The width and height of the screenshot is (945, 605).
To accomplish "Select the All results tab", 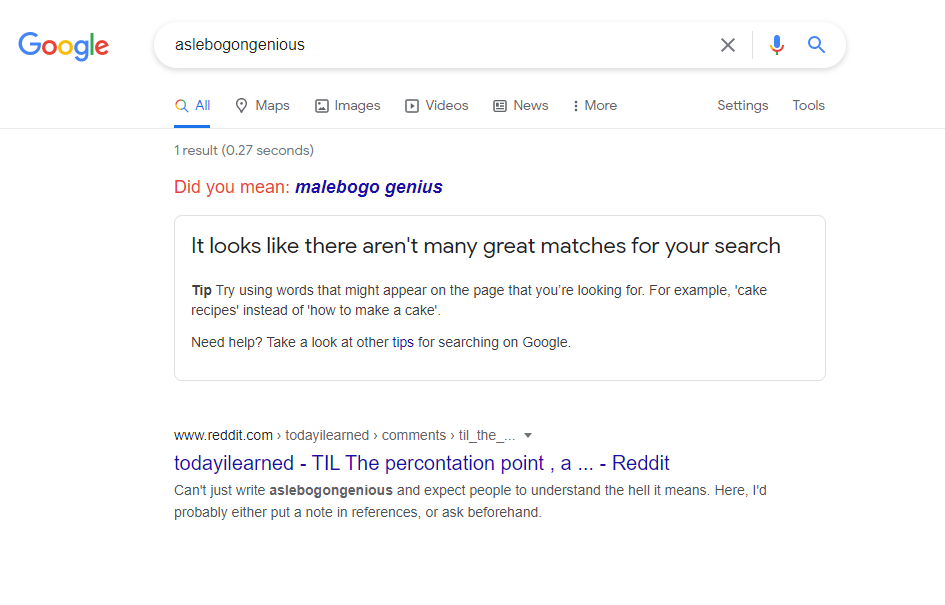I will (192, 106).
